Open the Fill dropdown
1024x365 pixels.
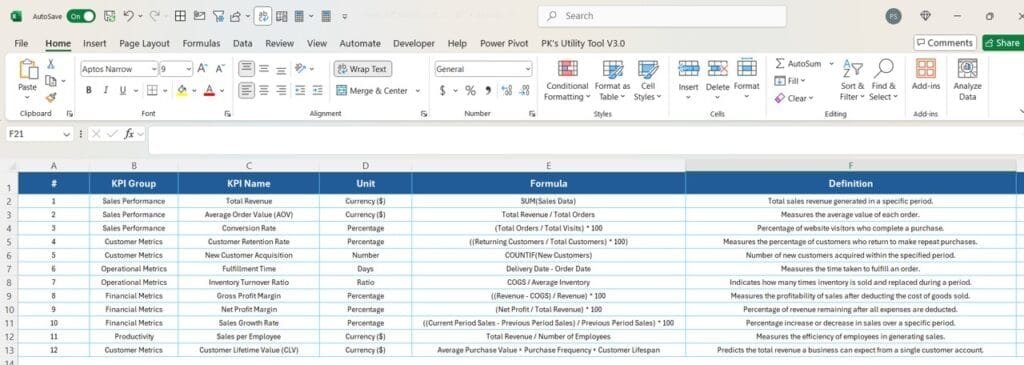tap(790, 81)
